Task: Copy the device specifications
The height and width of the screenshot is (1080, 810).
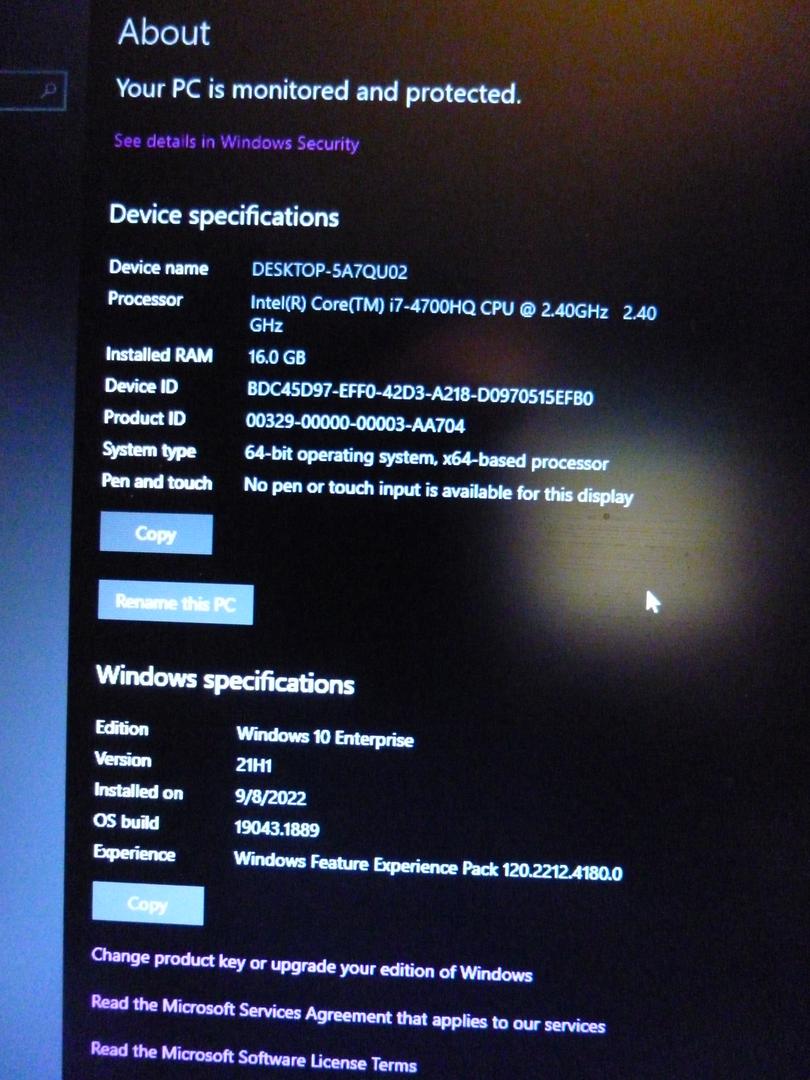Action: 156,534
